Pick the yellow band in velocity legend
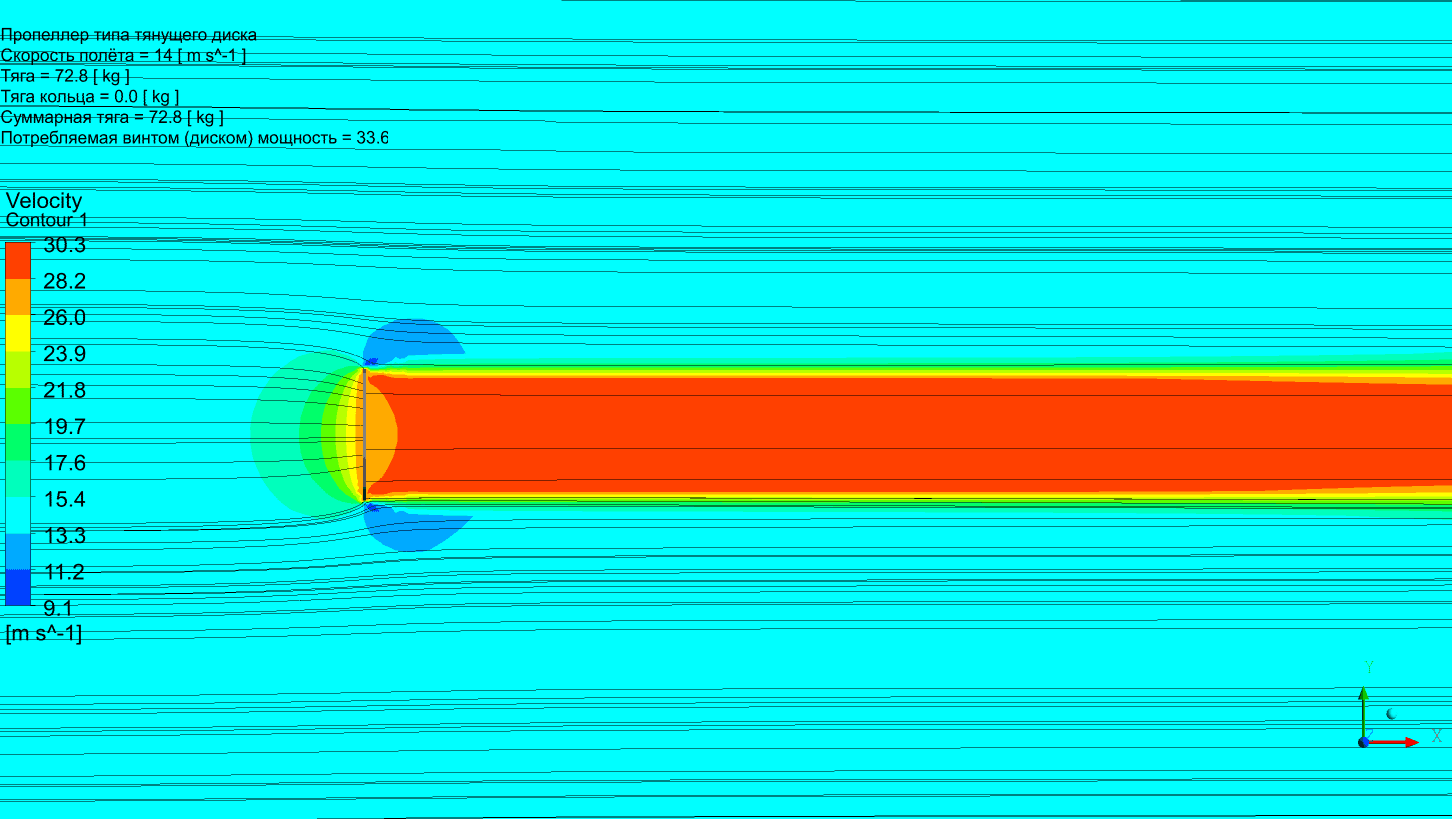The width and height of the screenshot is (1452, 819). tap(18, 333)
